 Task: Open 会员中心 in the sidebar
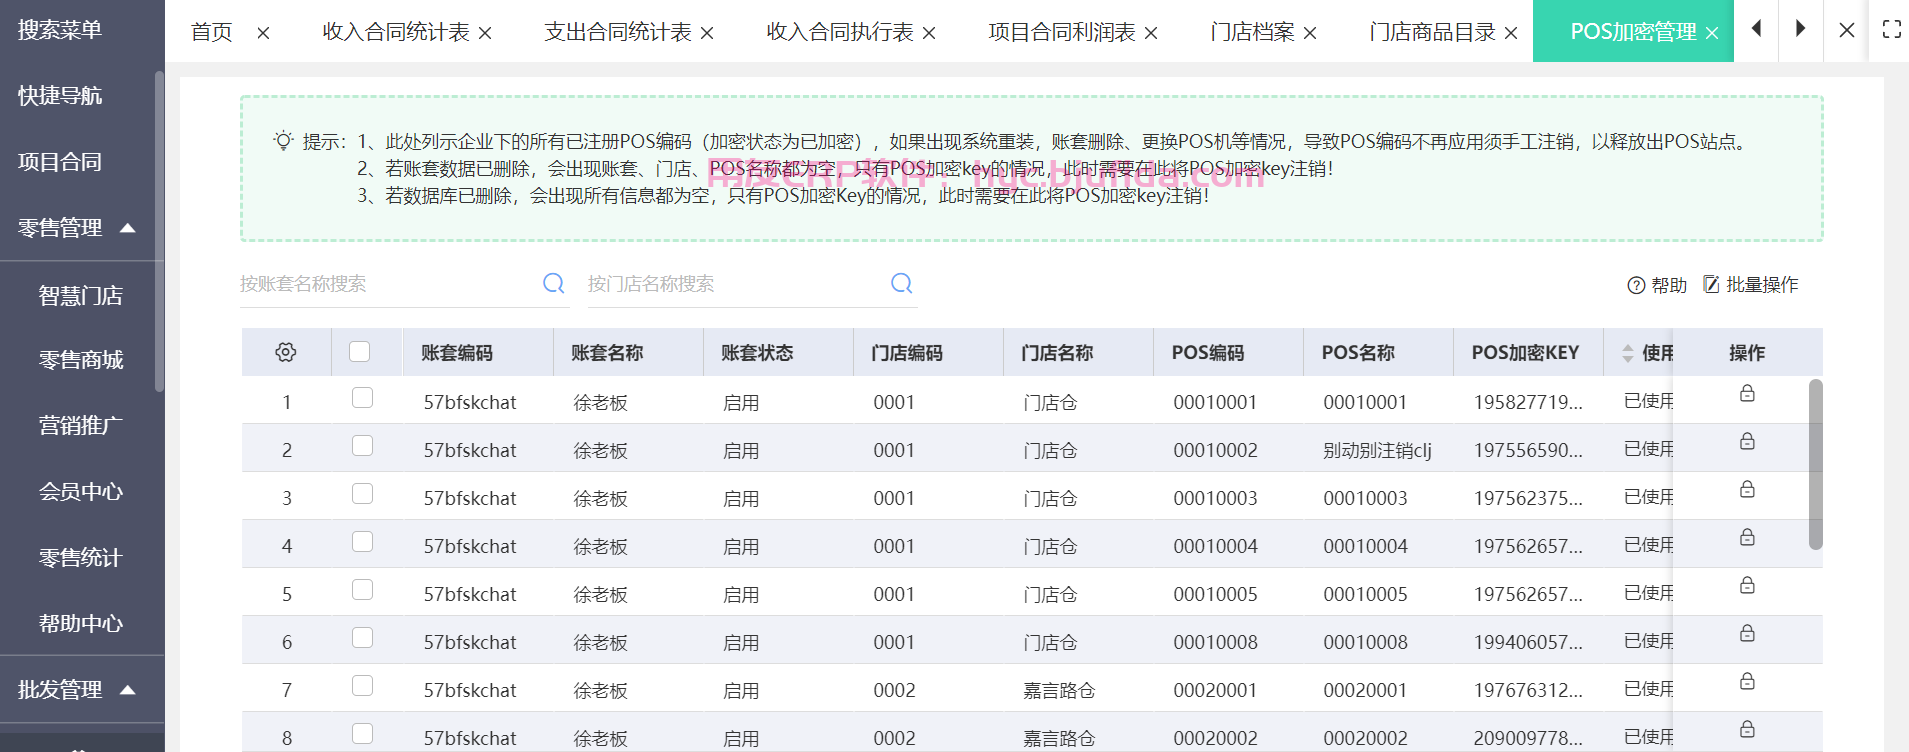click(81, 492)
